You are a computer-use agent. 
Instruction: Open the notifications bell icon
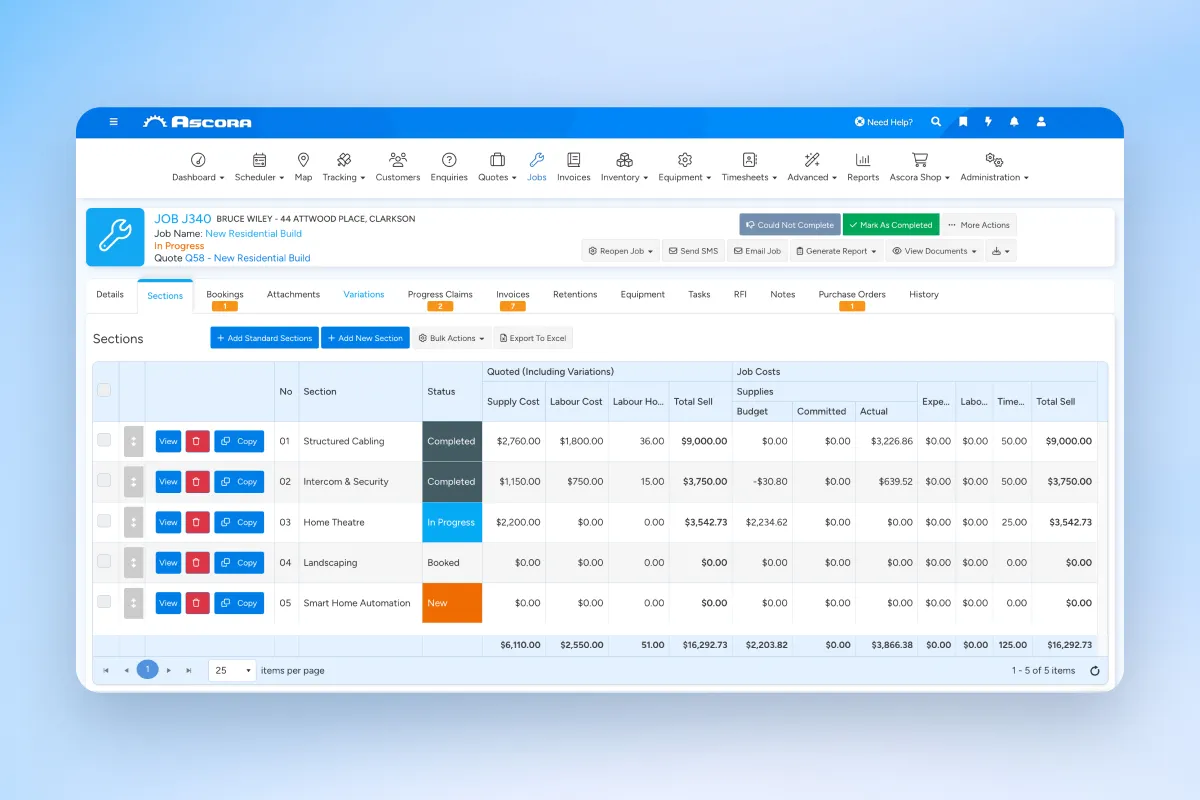pyautogui.click(x=1015, y=122)
